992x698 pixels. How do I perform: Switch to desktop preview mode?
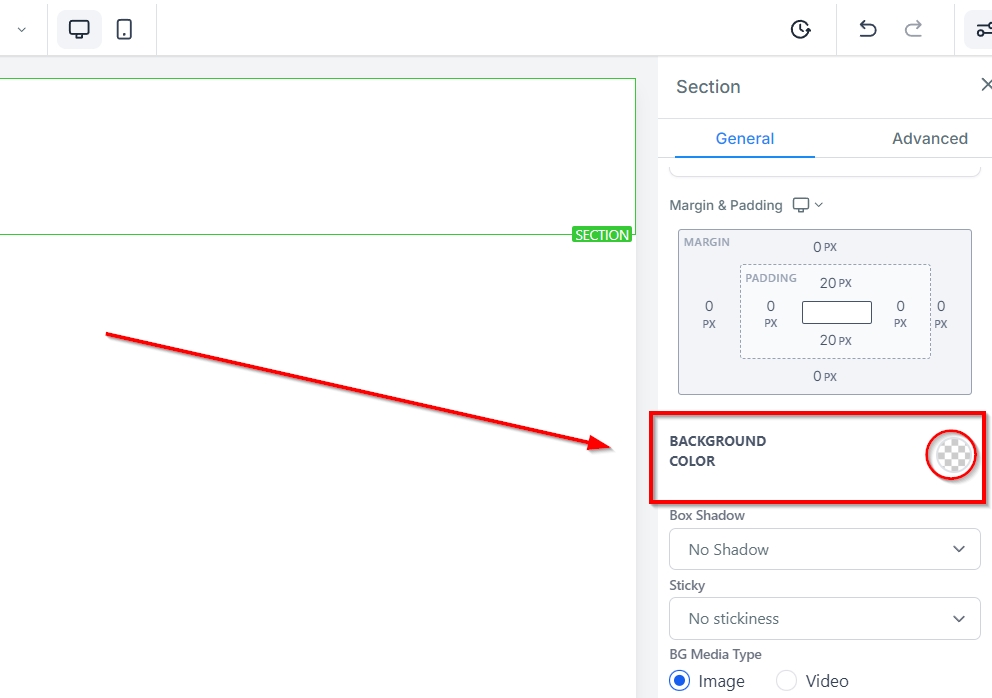coord(79,29)
